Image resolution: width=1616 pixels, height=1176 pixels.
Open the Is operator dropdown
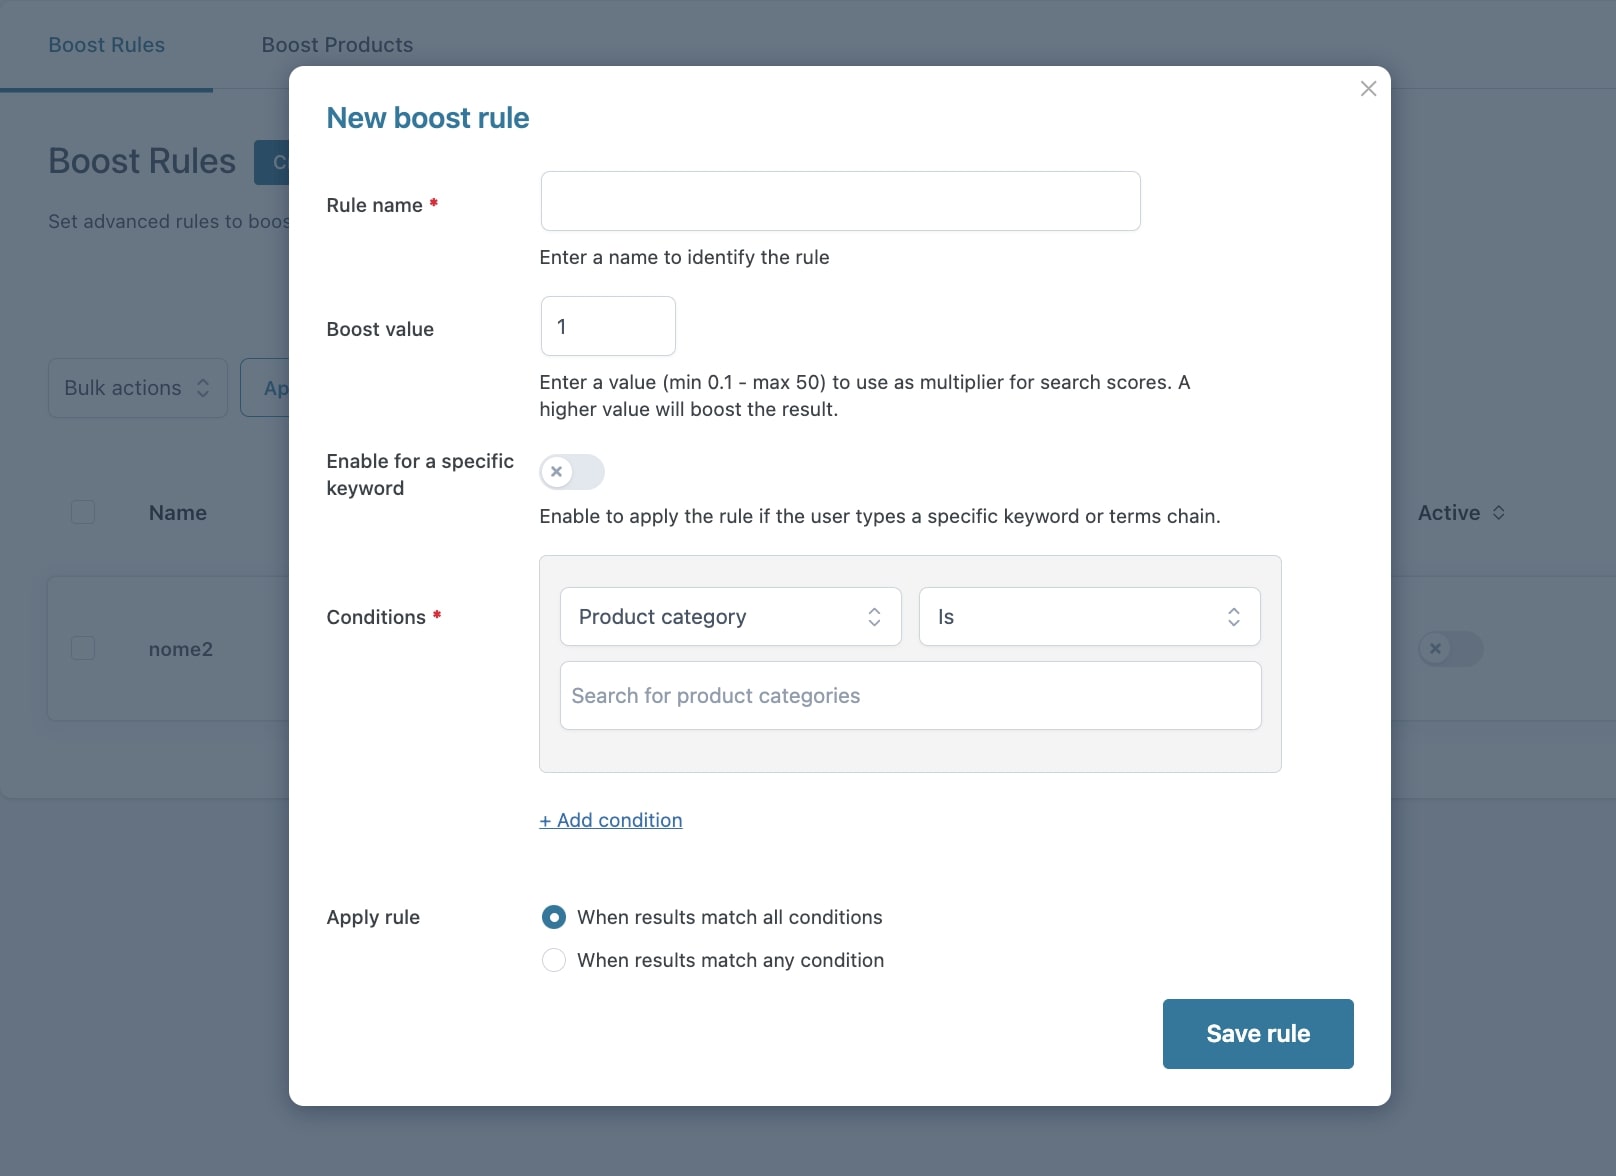1088,617
